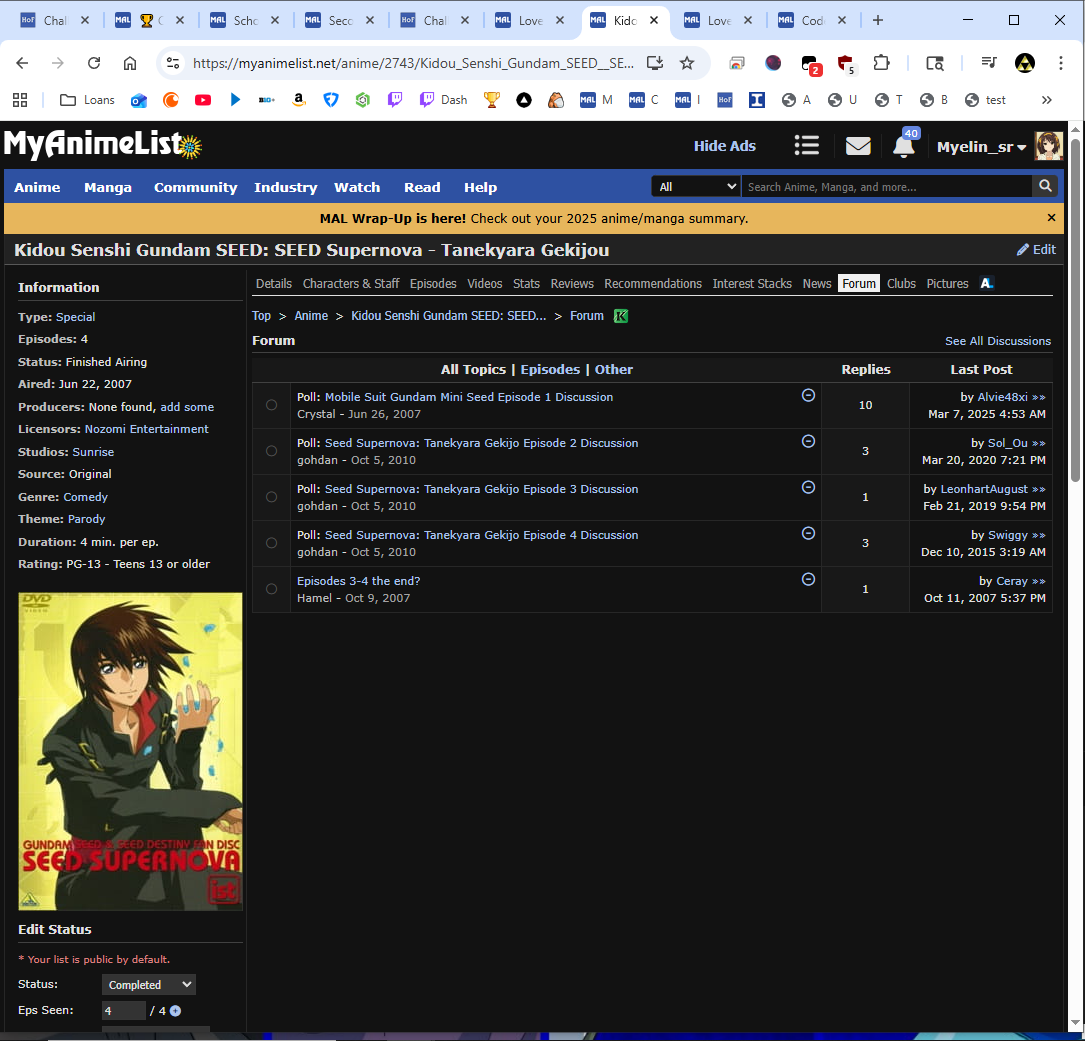Click plus icon to increment Eps Seen
Screen dimensions: 1085x1041
[176, 1011]
